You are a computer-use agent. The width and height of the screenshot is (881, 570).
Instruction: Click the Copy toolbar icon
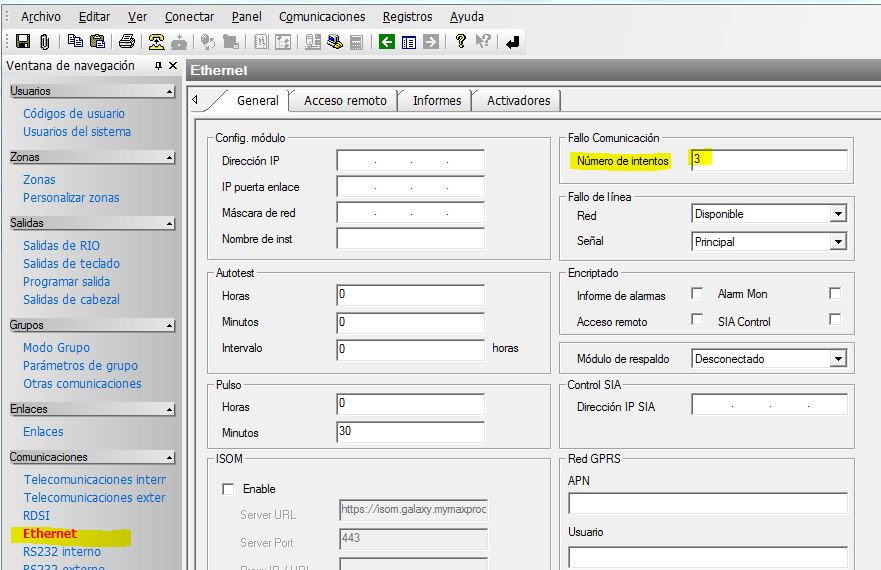[x=75, y=41]
